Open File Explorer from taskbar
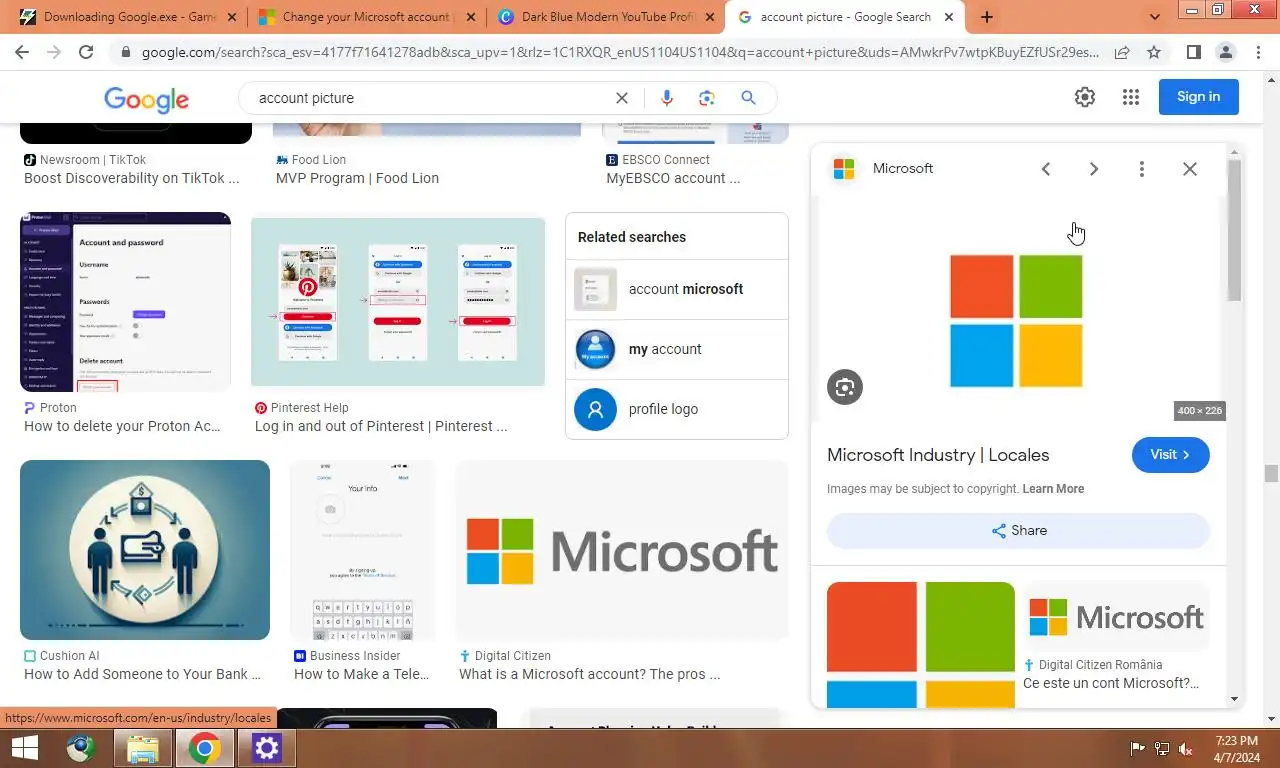Image resolution: width=1280 pixels, height=768 pixels. [x=143, y=748]
